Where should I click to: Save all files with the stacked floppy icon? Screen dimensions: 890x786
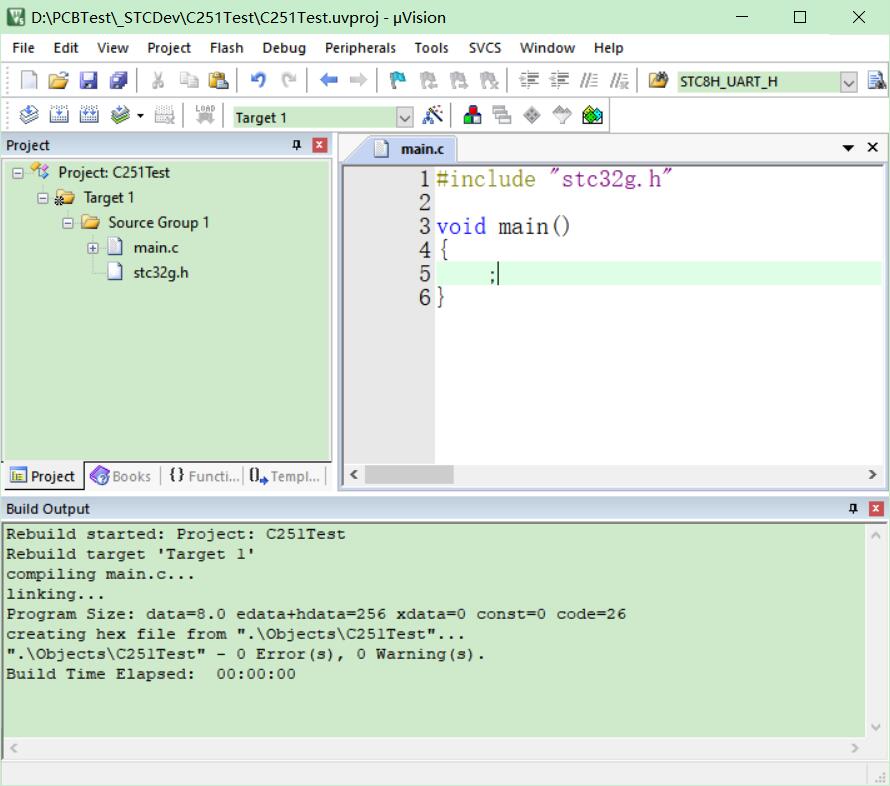119,81
